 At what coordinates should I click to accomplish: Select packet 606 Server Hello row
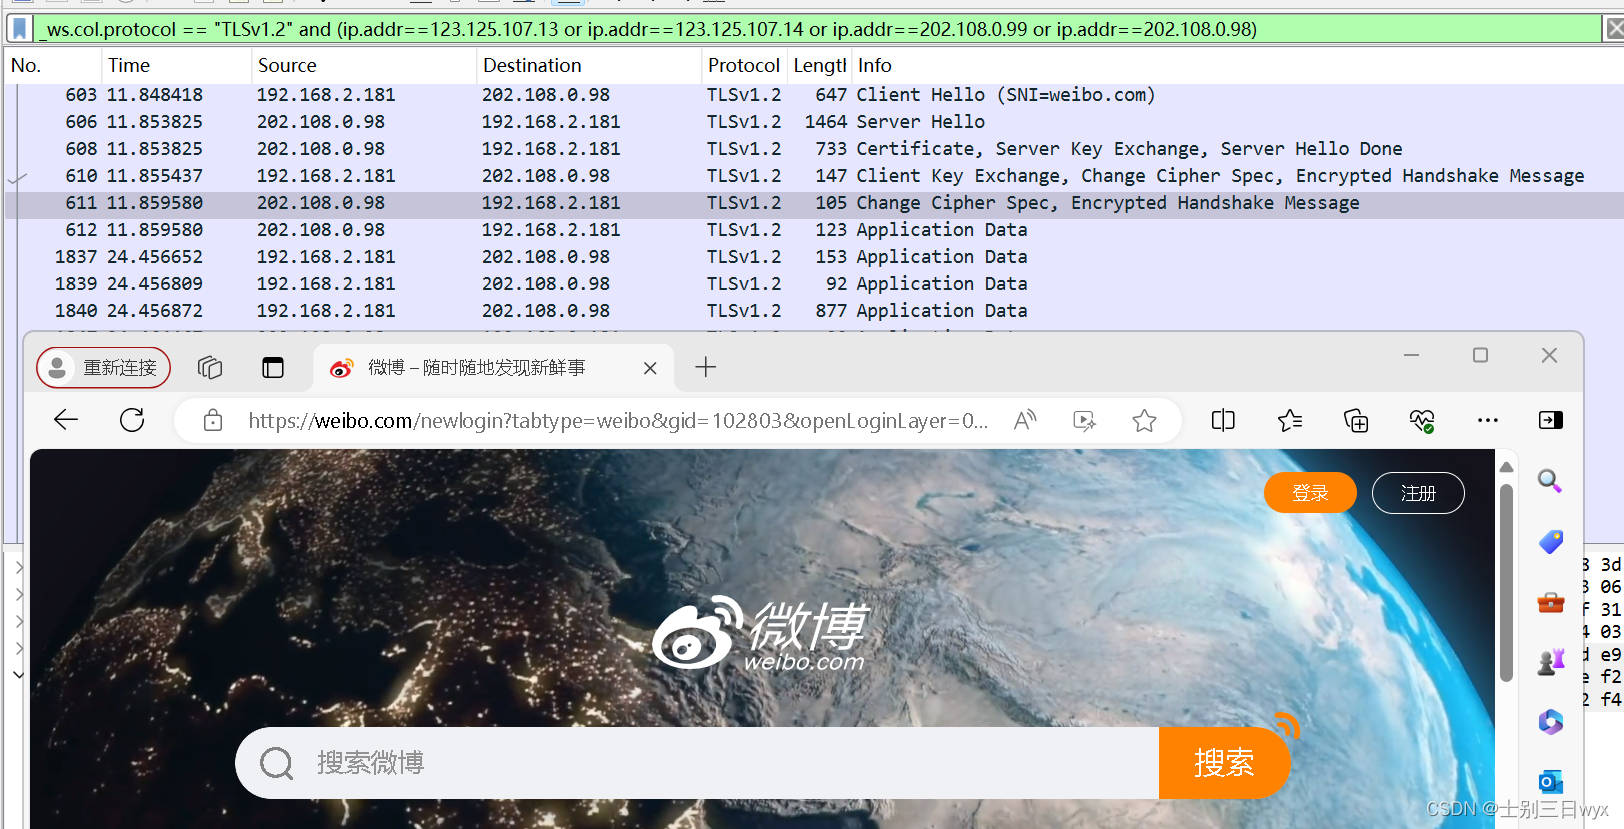click(814, 122)
